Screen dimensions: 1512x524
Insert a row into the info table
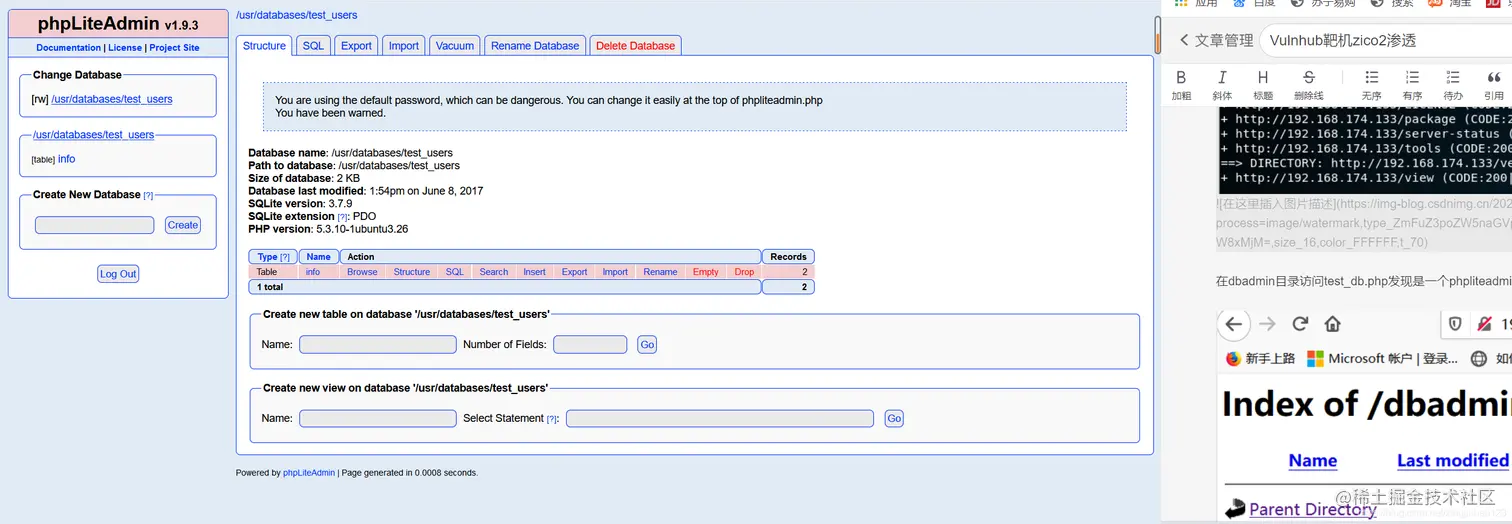[x=535, y=272]
